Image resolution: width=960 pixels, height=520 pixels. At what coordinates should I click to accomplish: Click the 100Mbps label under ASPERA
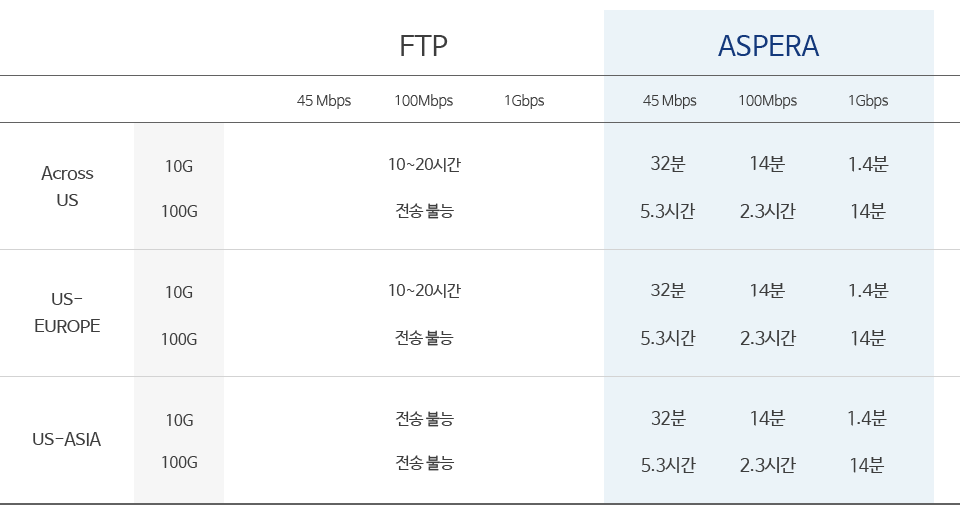pyautogui.click(x=768, y=100)
